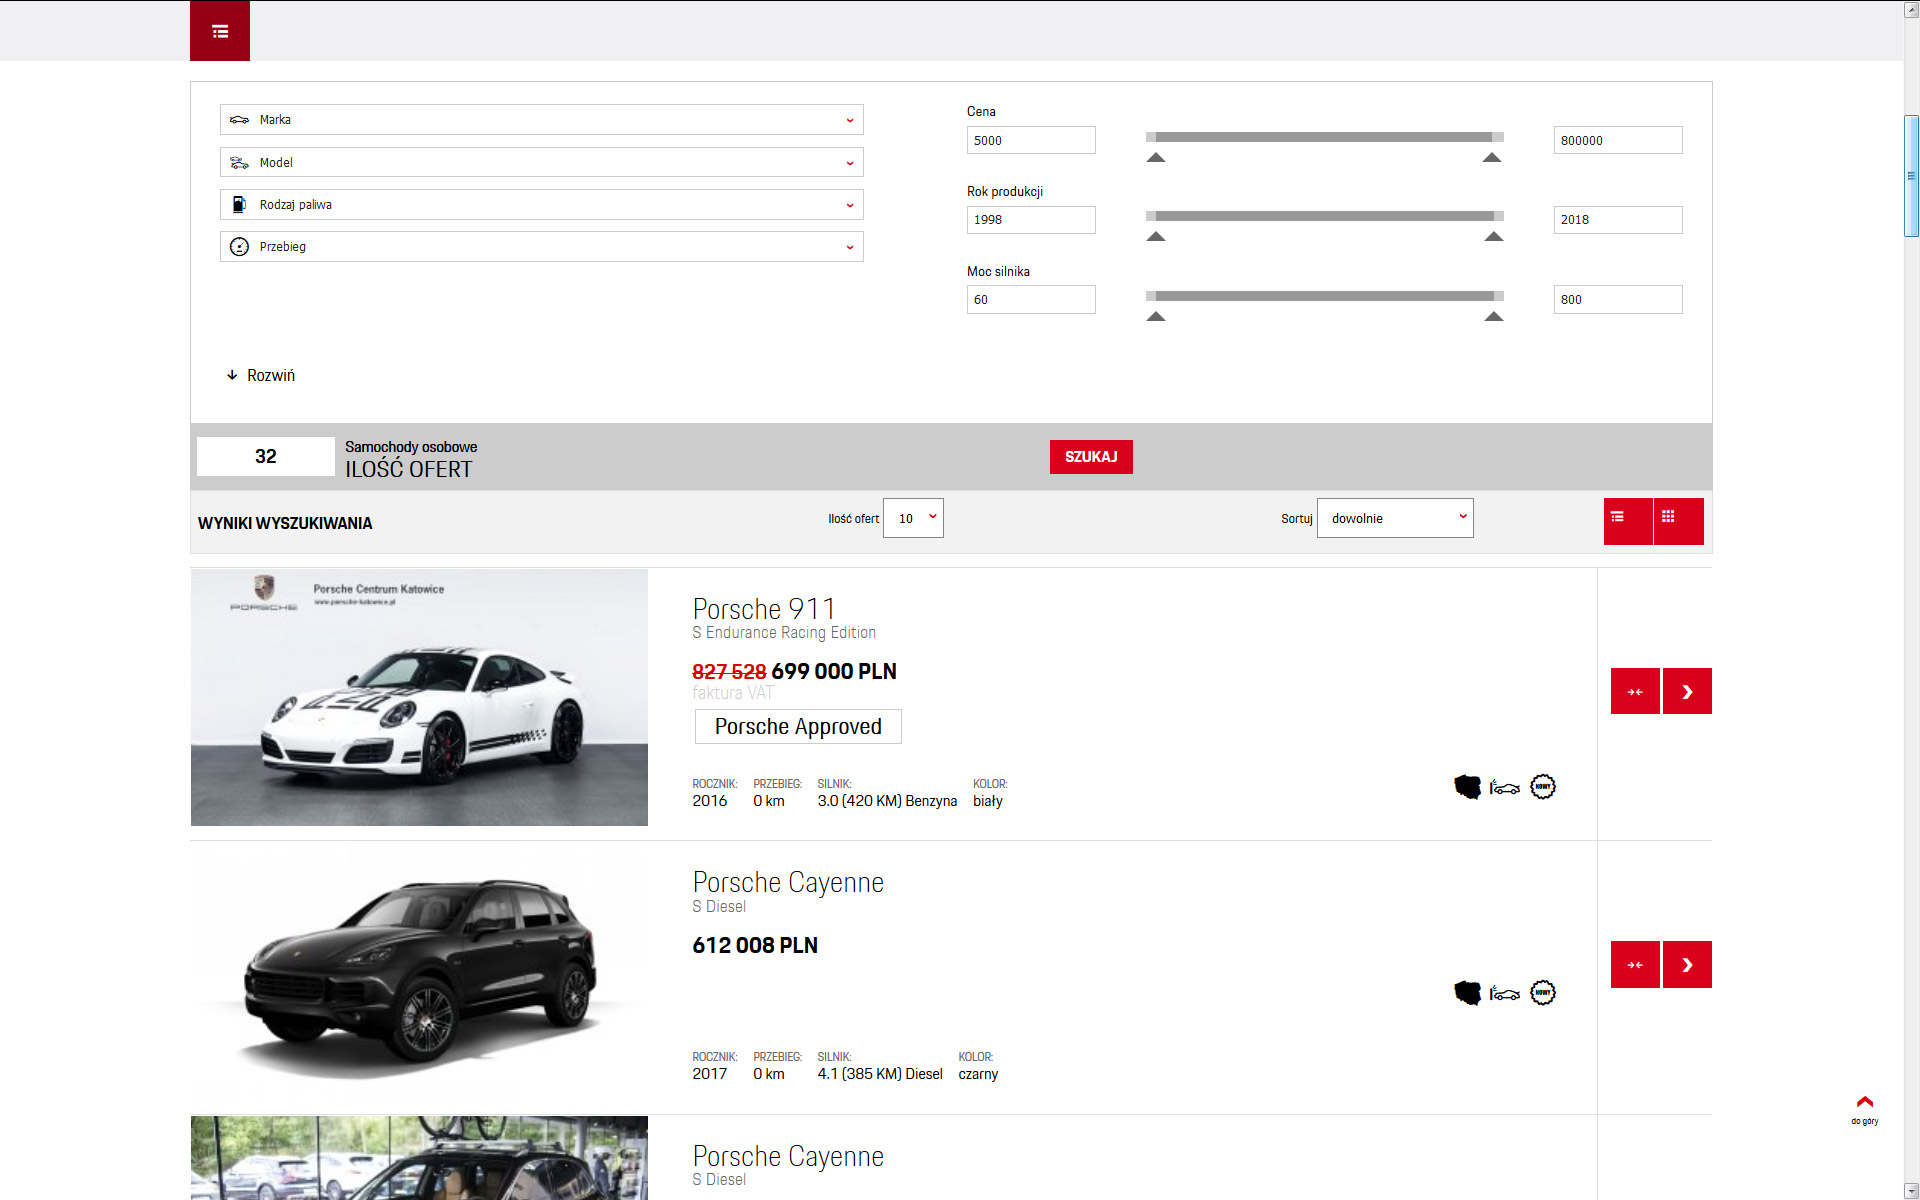Click the scrollbar down arrow

point(1911,1191)
